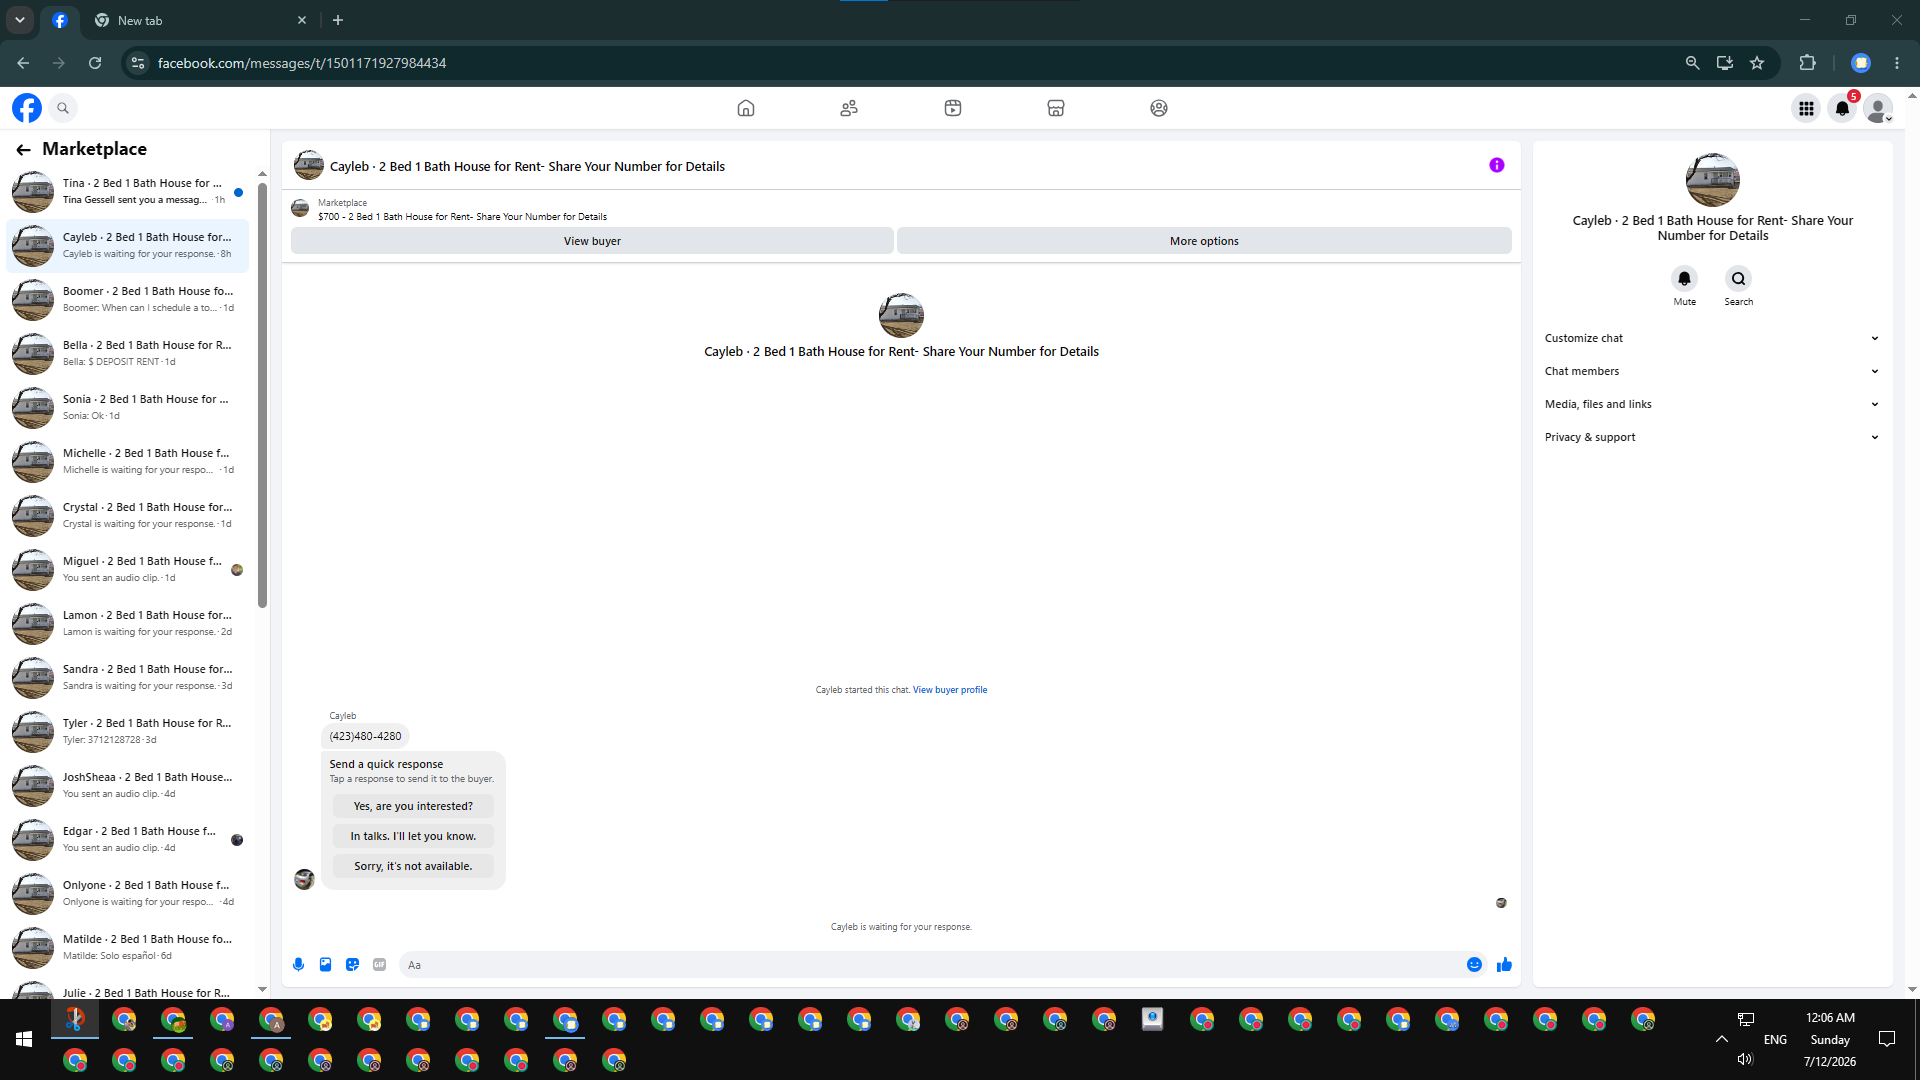The height and width of the screenshot is (1080, 1920).
Task: Open the Facebook search magnifier
Action: tap(63, 108)
